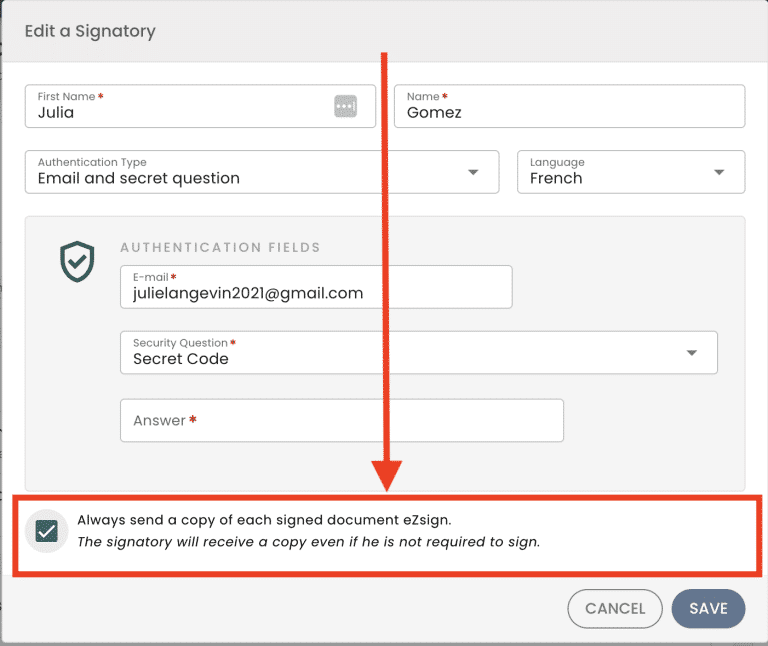Click the Answer input field
This screenshot has height=646, width=768.
tap(342, 420)
